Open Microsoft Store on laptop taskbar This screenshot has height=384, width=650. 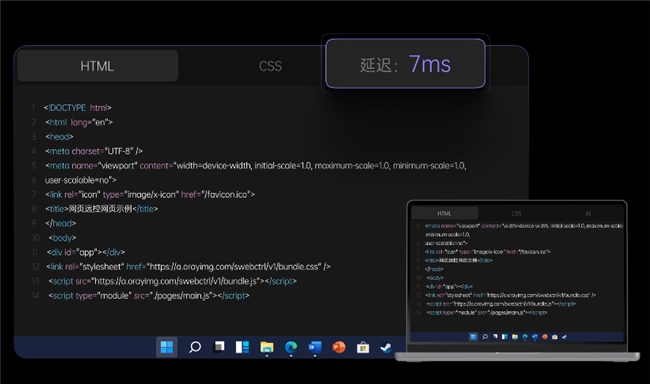555,337
